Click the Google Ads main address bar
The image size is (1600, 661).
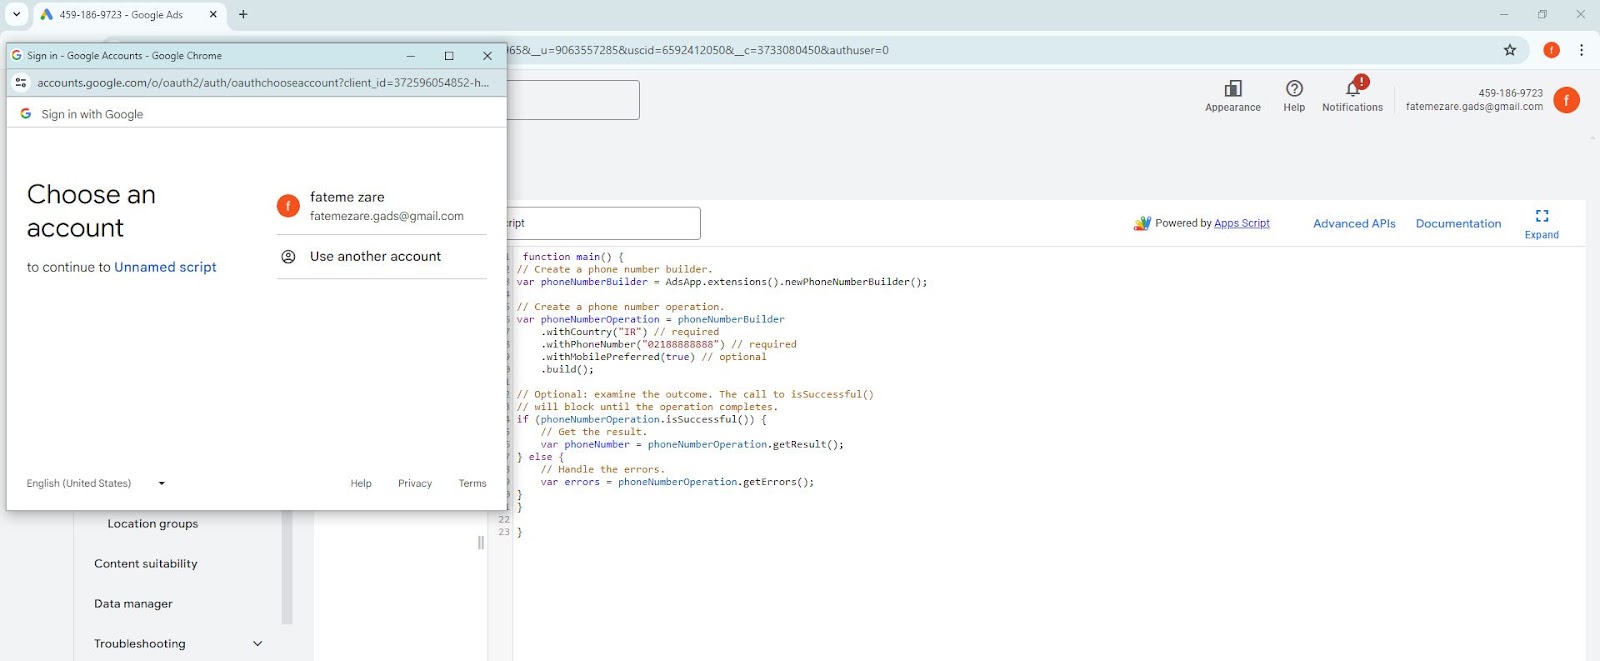tap(1000, 50)
